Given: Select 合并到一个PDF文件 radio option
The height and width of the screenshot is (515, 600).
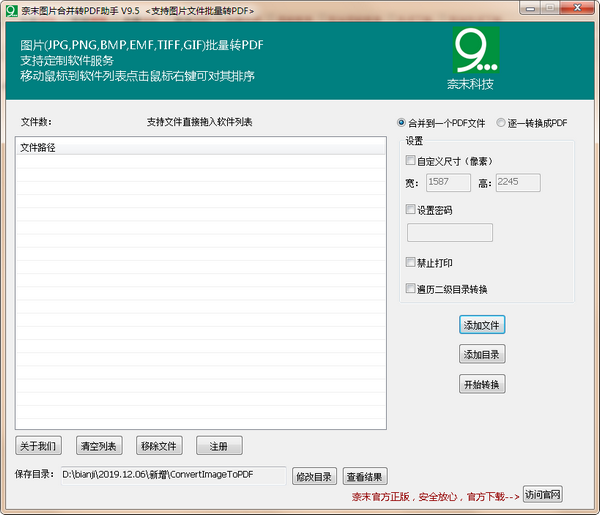Looking at the screenshot, I should (402, 123).
